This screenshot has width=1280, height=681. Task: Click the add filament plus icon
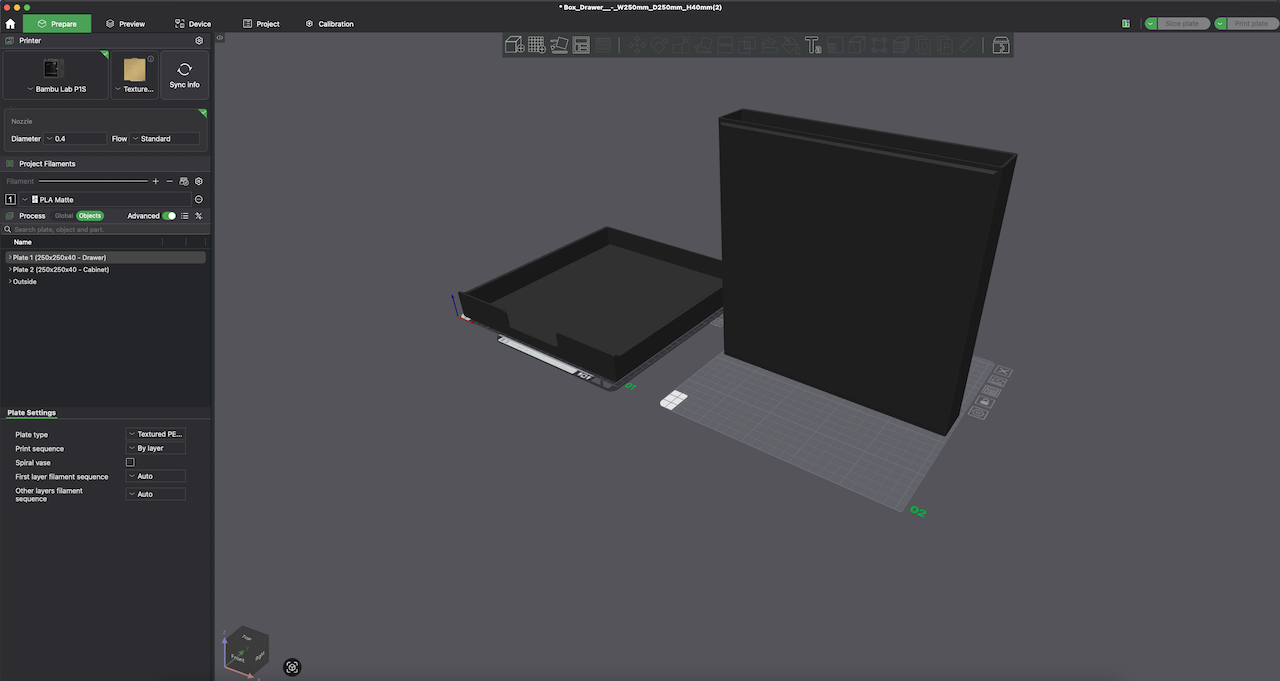coord(155,181)
